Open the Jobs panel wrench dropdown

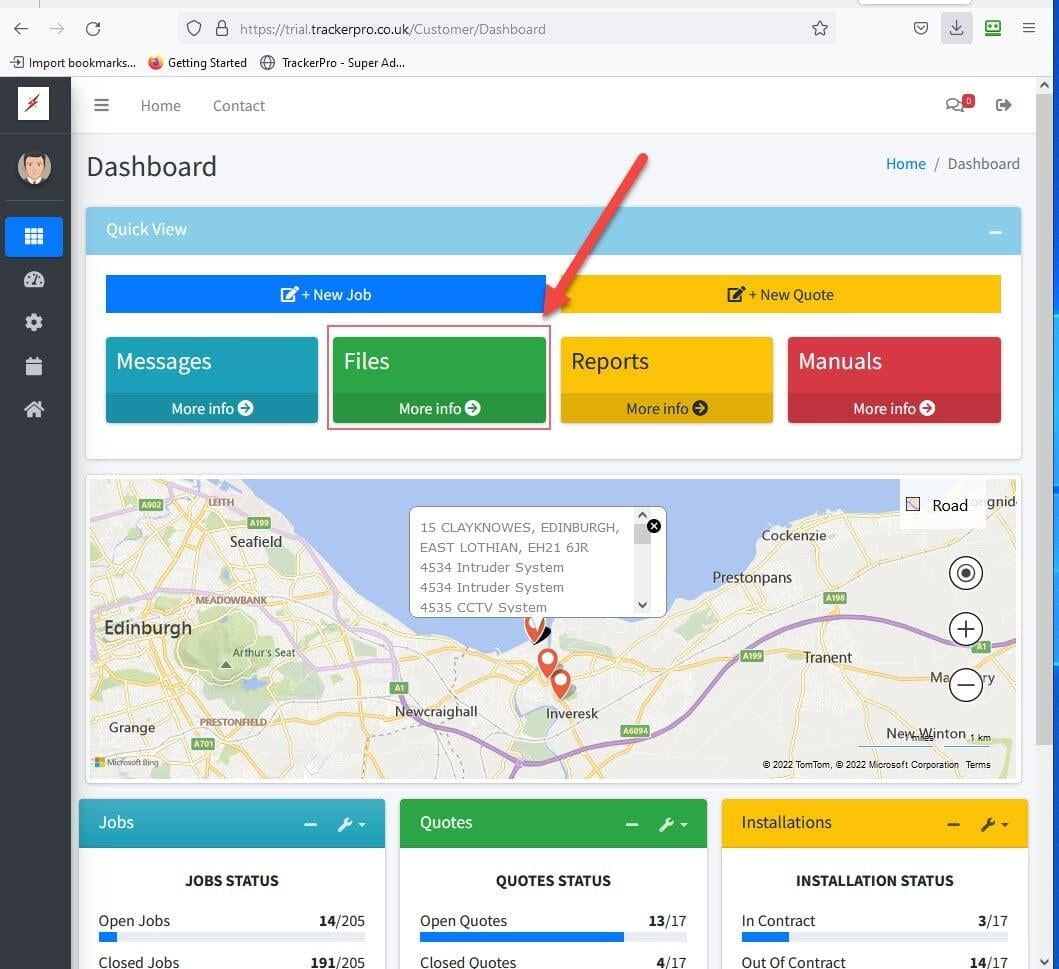(350, 824)
